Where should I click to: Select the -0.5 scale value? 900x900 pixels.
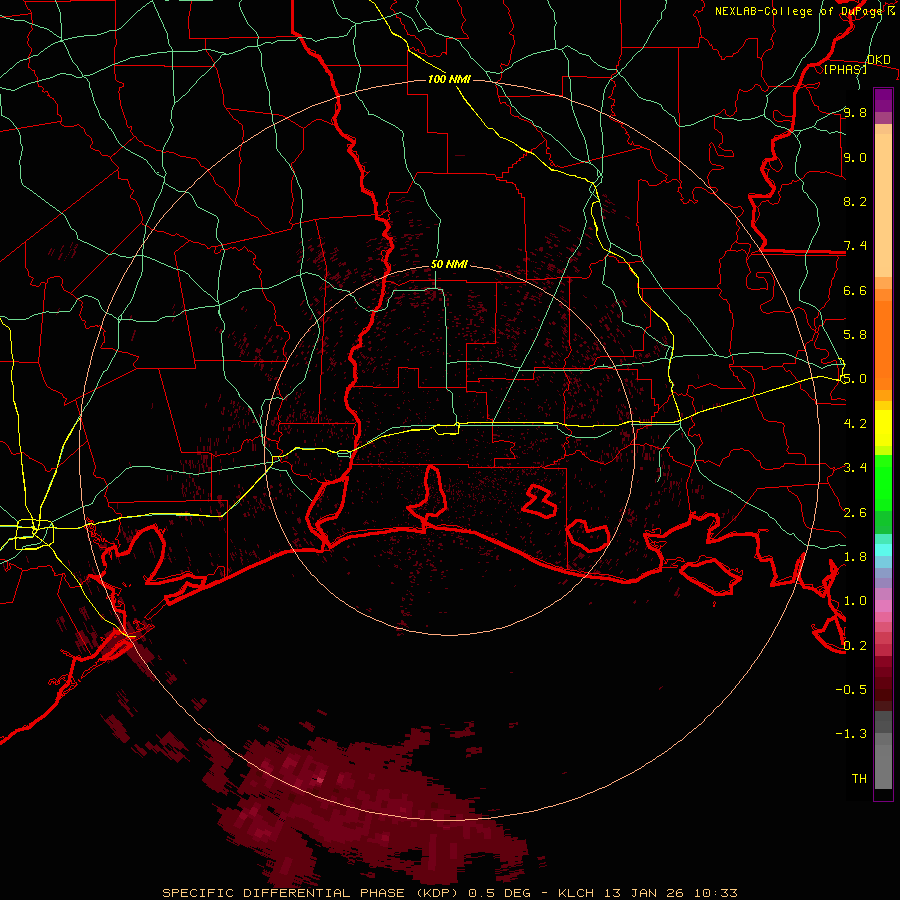coord(851,690)
